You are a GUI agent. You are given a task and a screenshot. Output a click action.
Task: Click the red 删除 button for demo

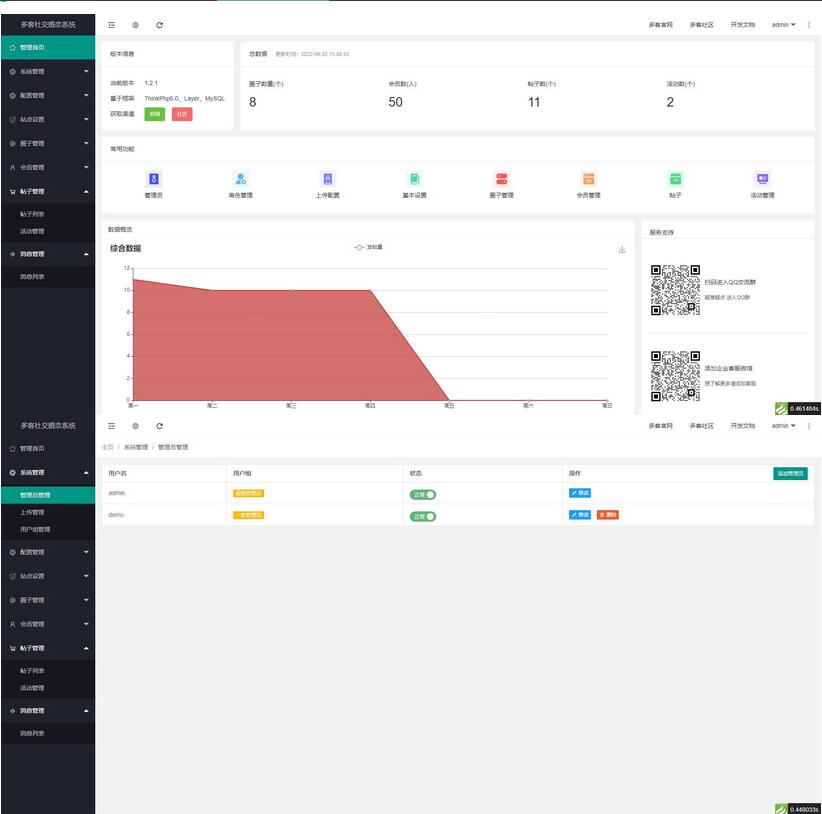pos(607,515)
